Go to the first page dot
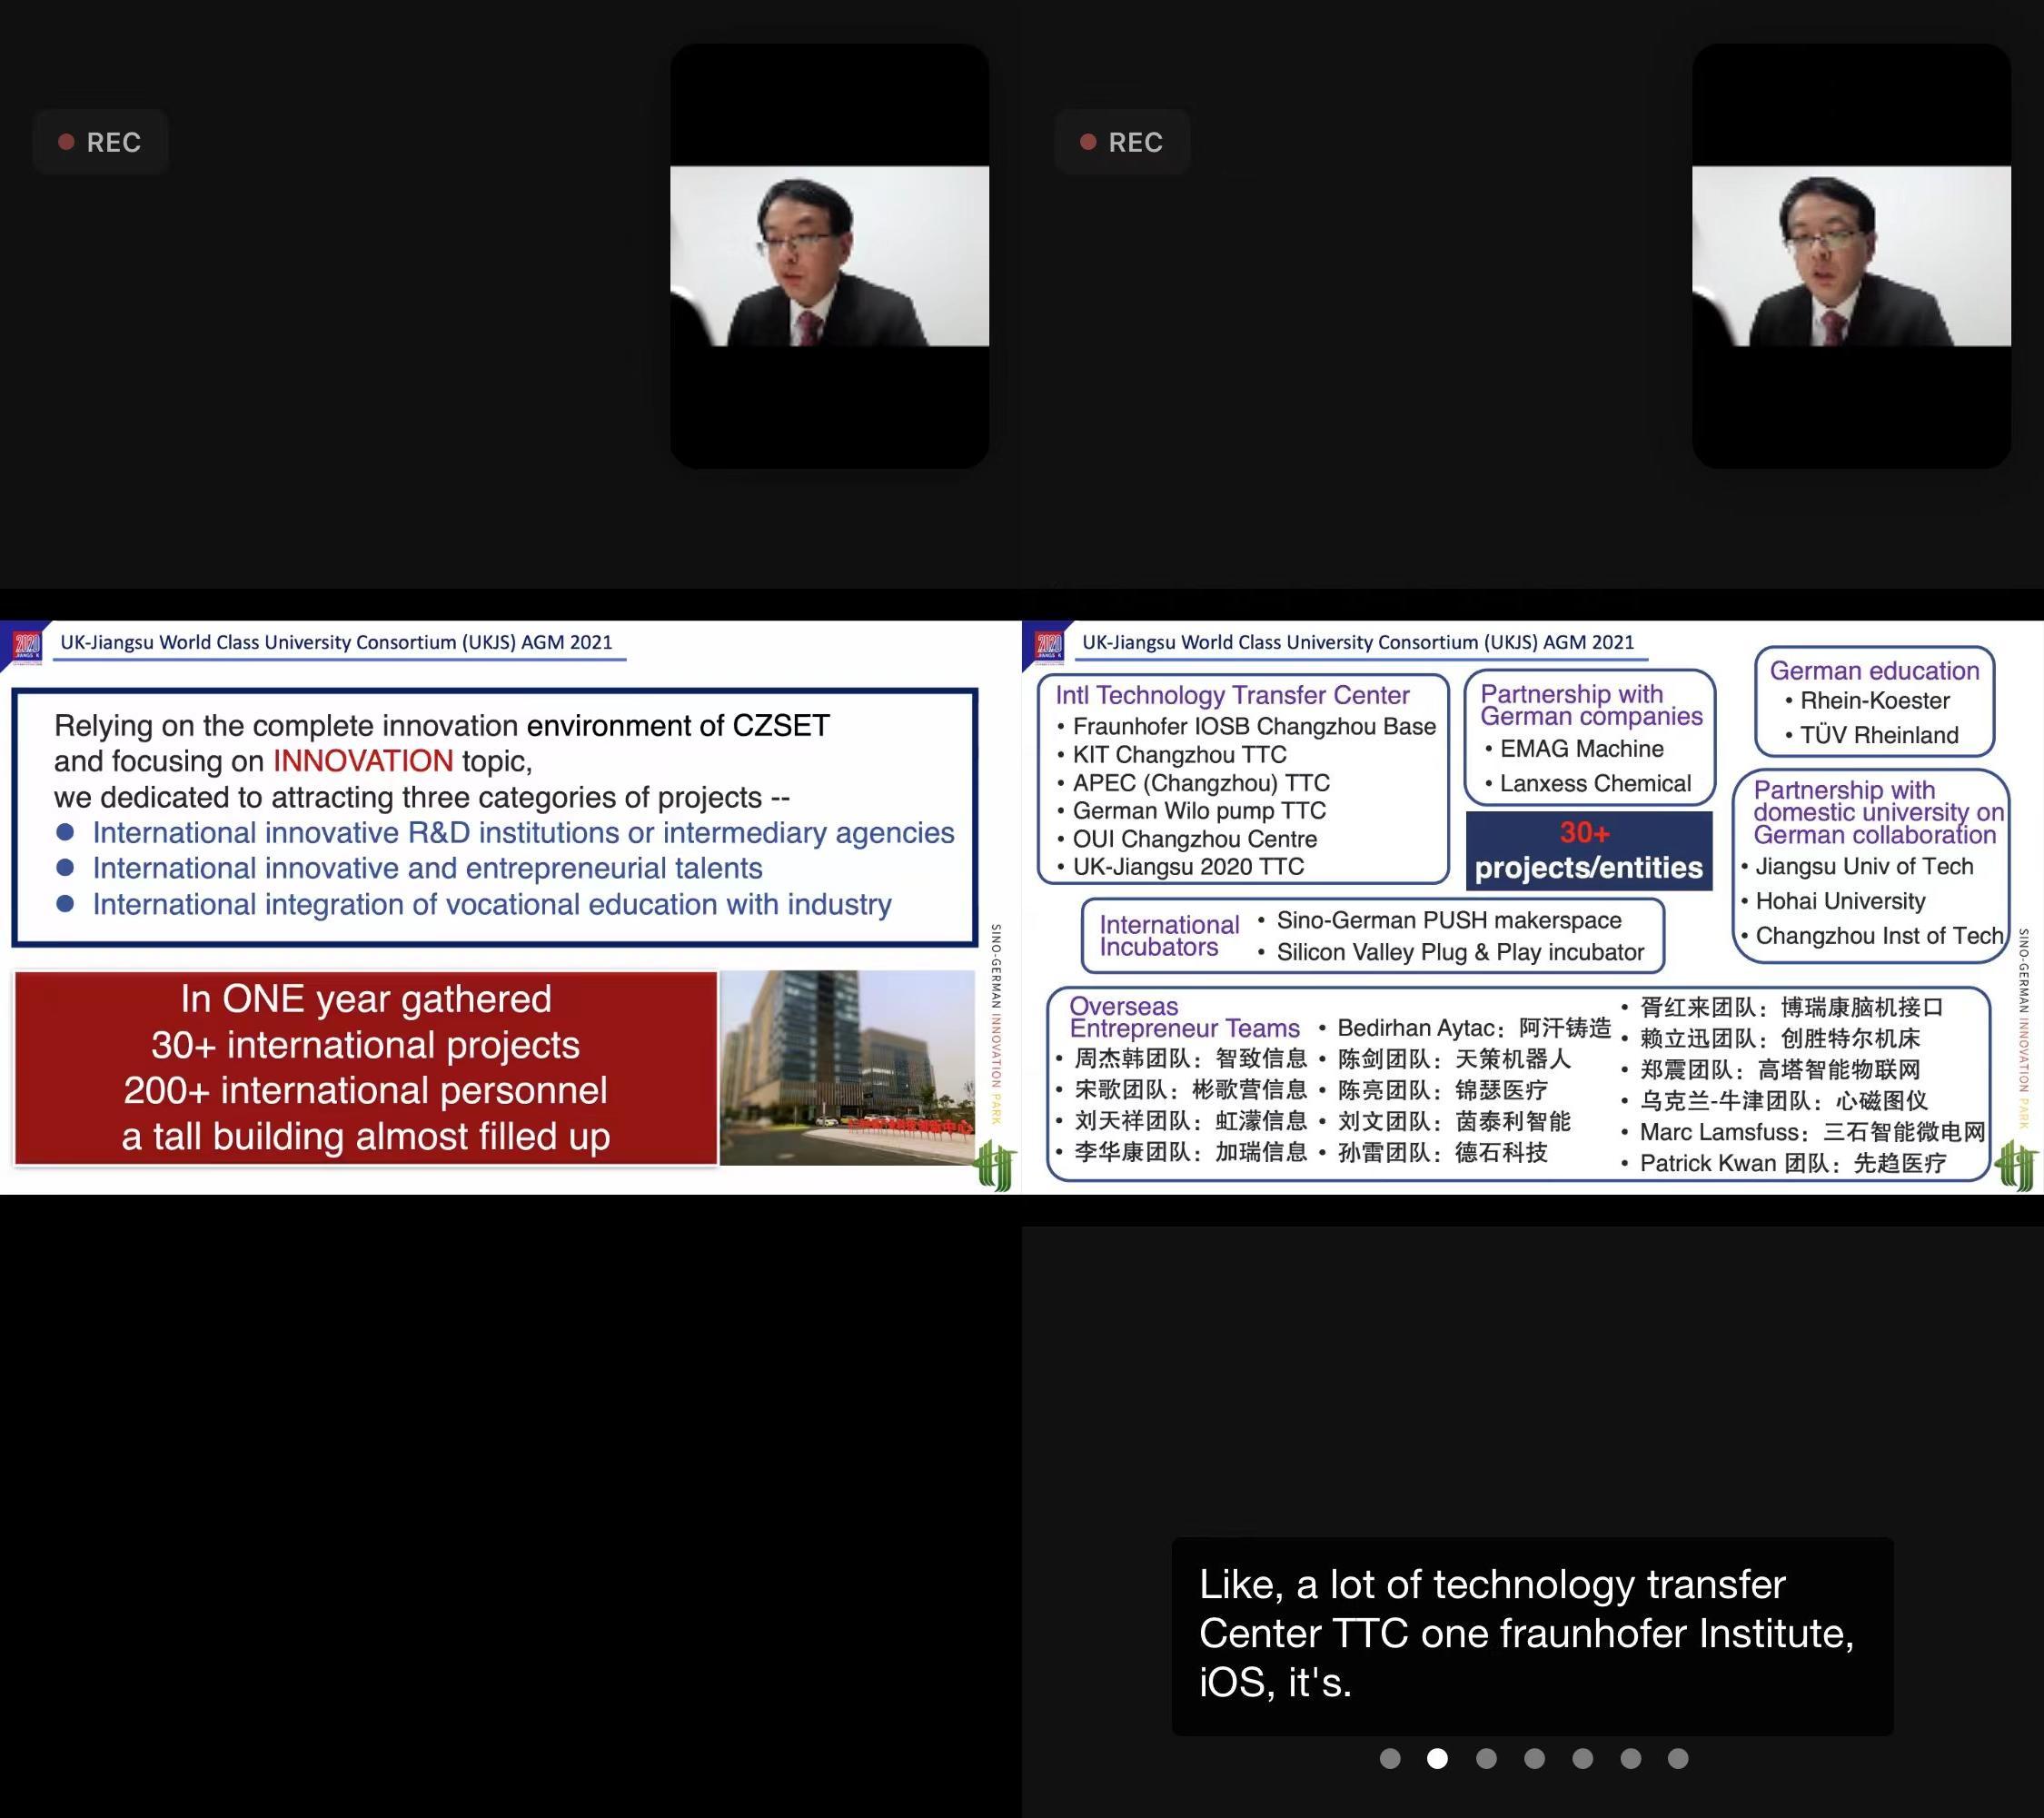Viewport: 2044px width, 1818px height. (1390, 1758)
